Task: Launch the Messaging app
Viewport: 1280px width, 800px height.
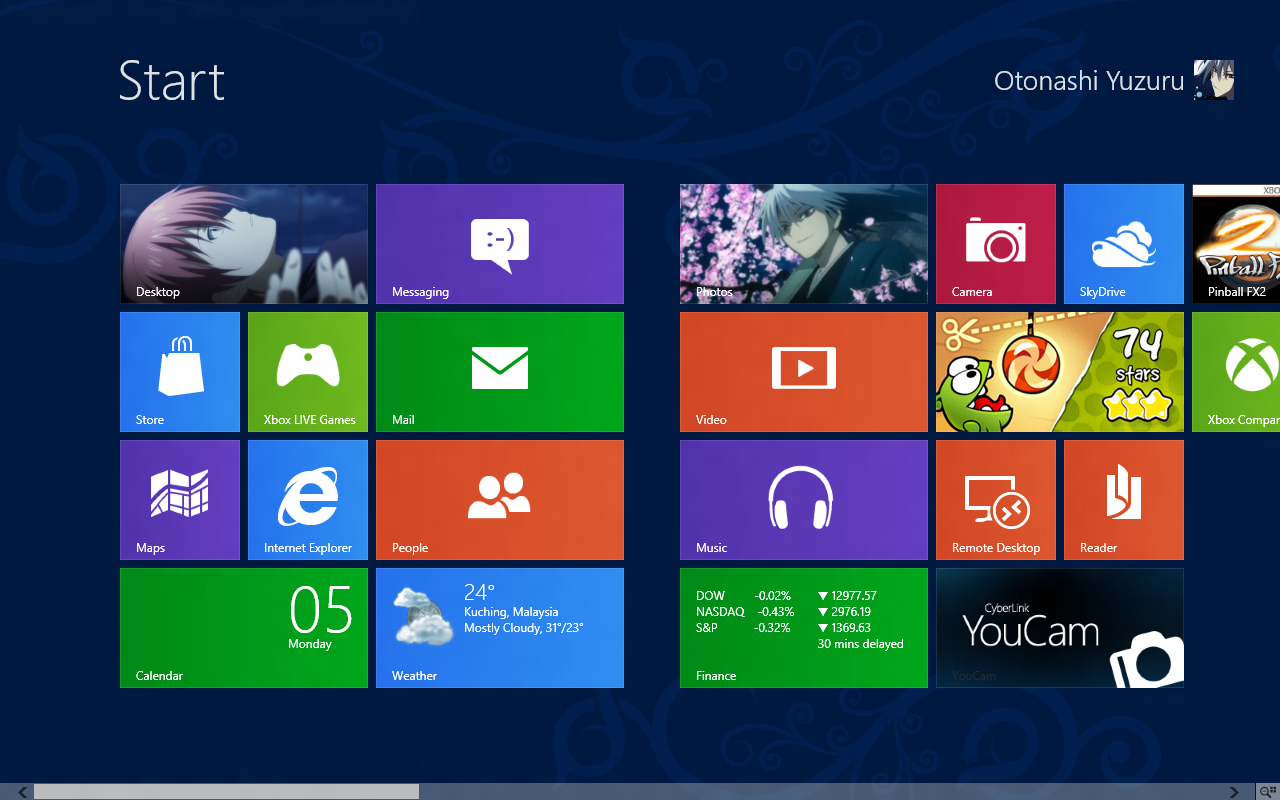Action: (x=499, y=243)
